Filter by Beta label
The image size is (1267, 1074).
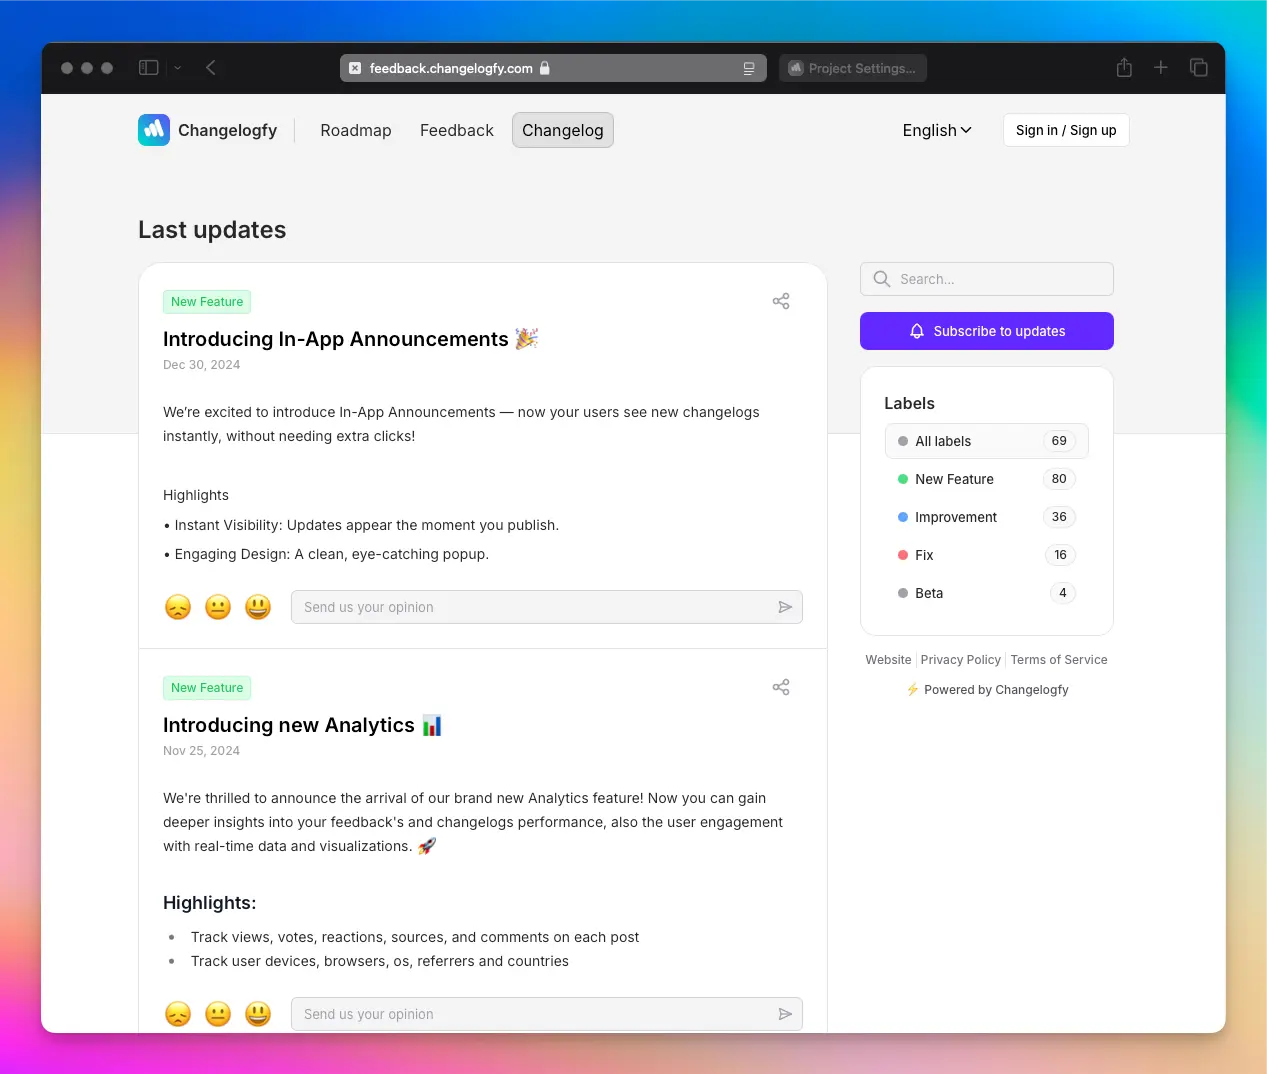987,593
